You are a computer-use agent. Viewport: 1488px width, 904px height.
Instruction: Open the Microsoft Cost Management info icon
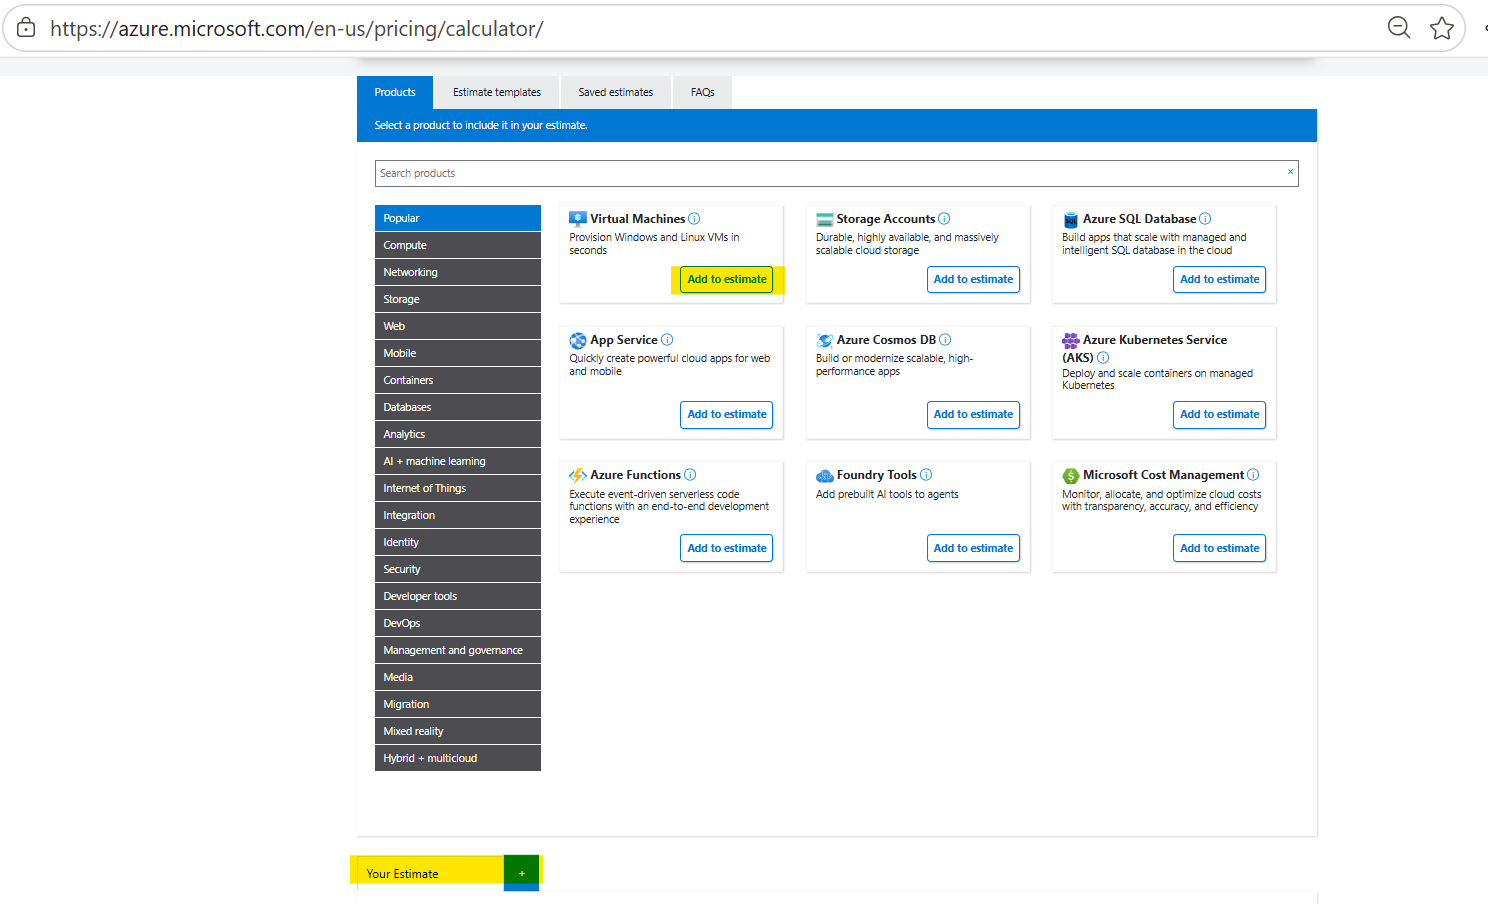(x=1253, y=475)
